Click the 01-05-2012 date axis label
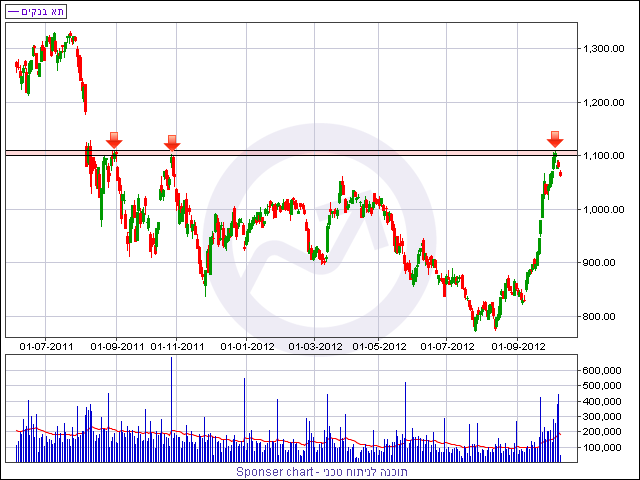 [x=379, y=347]
